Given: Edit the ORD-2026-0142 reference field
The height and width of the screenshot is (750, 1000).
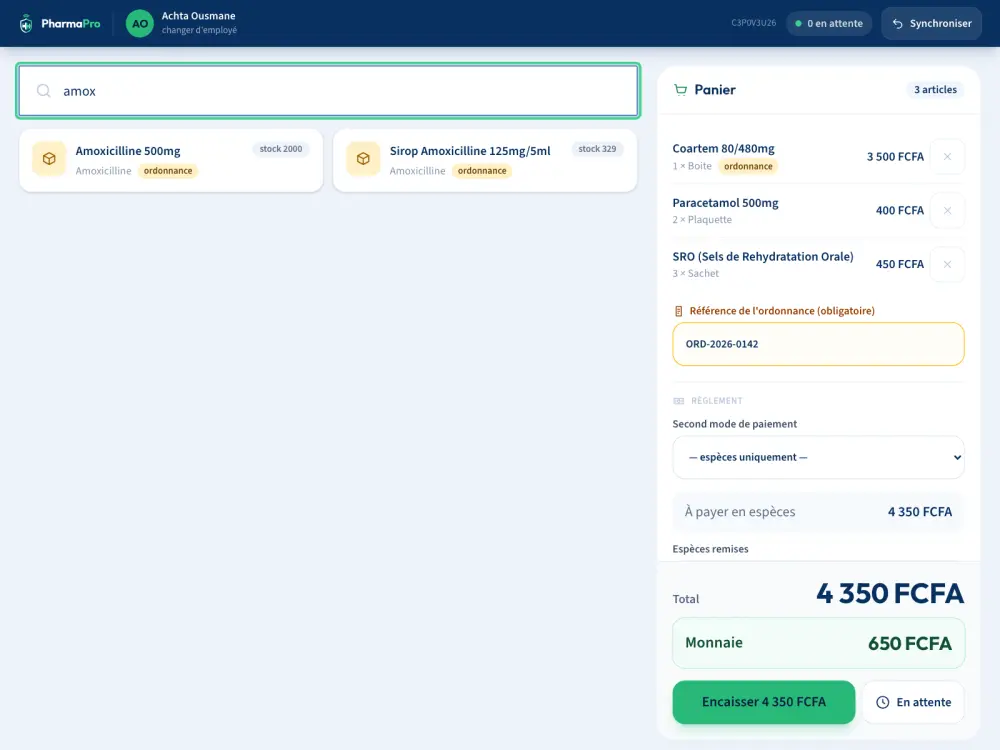Looking at the screenshot, I should [x=818, y=344].
